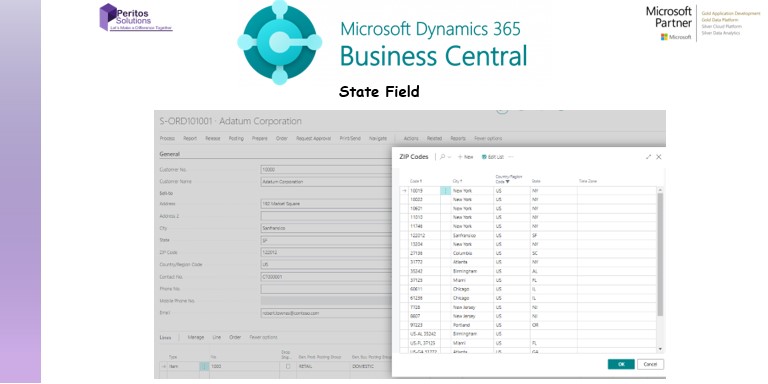Open Line menu in the Lines section
768x384 pixels.
(x=216, y=337)
